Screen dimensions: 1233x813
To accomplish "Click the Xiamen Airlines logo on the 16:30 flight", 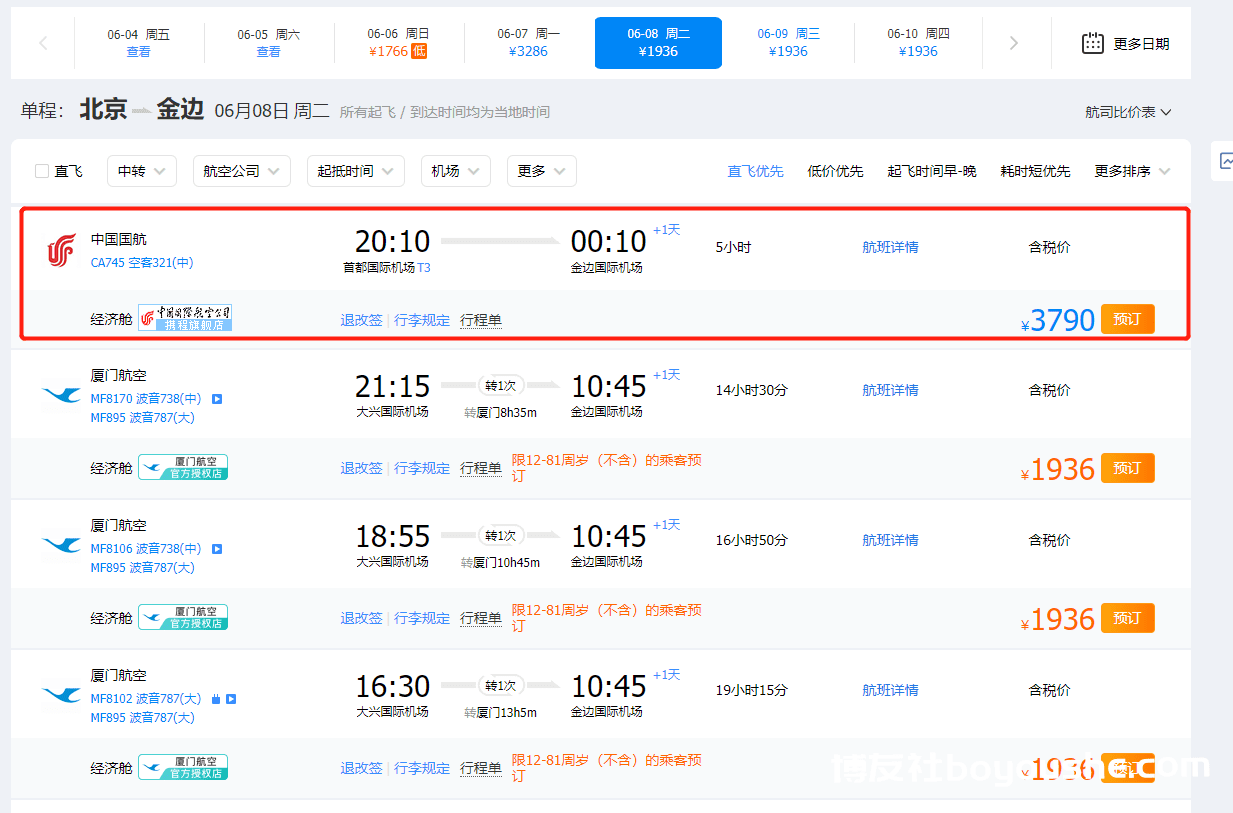I will tap(62, 694).
